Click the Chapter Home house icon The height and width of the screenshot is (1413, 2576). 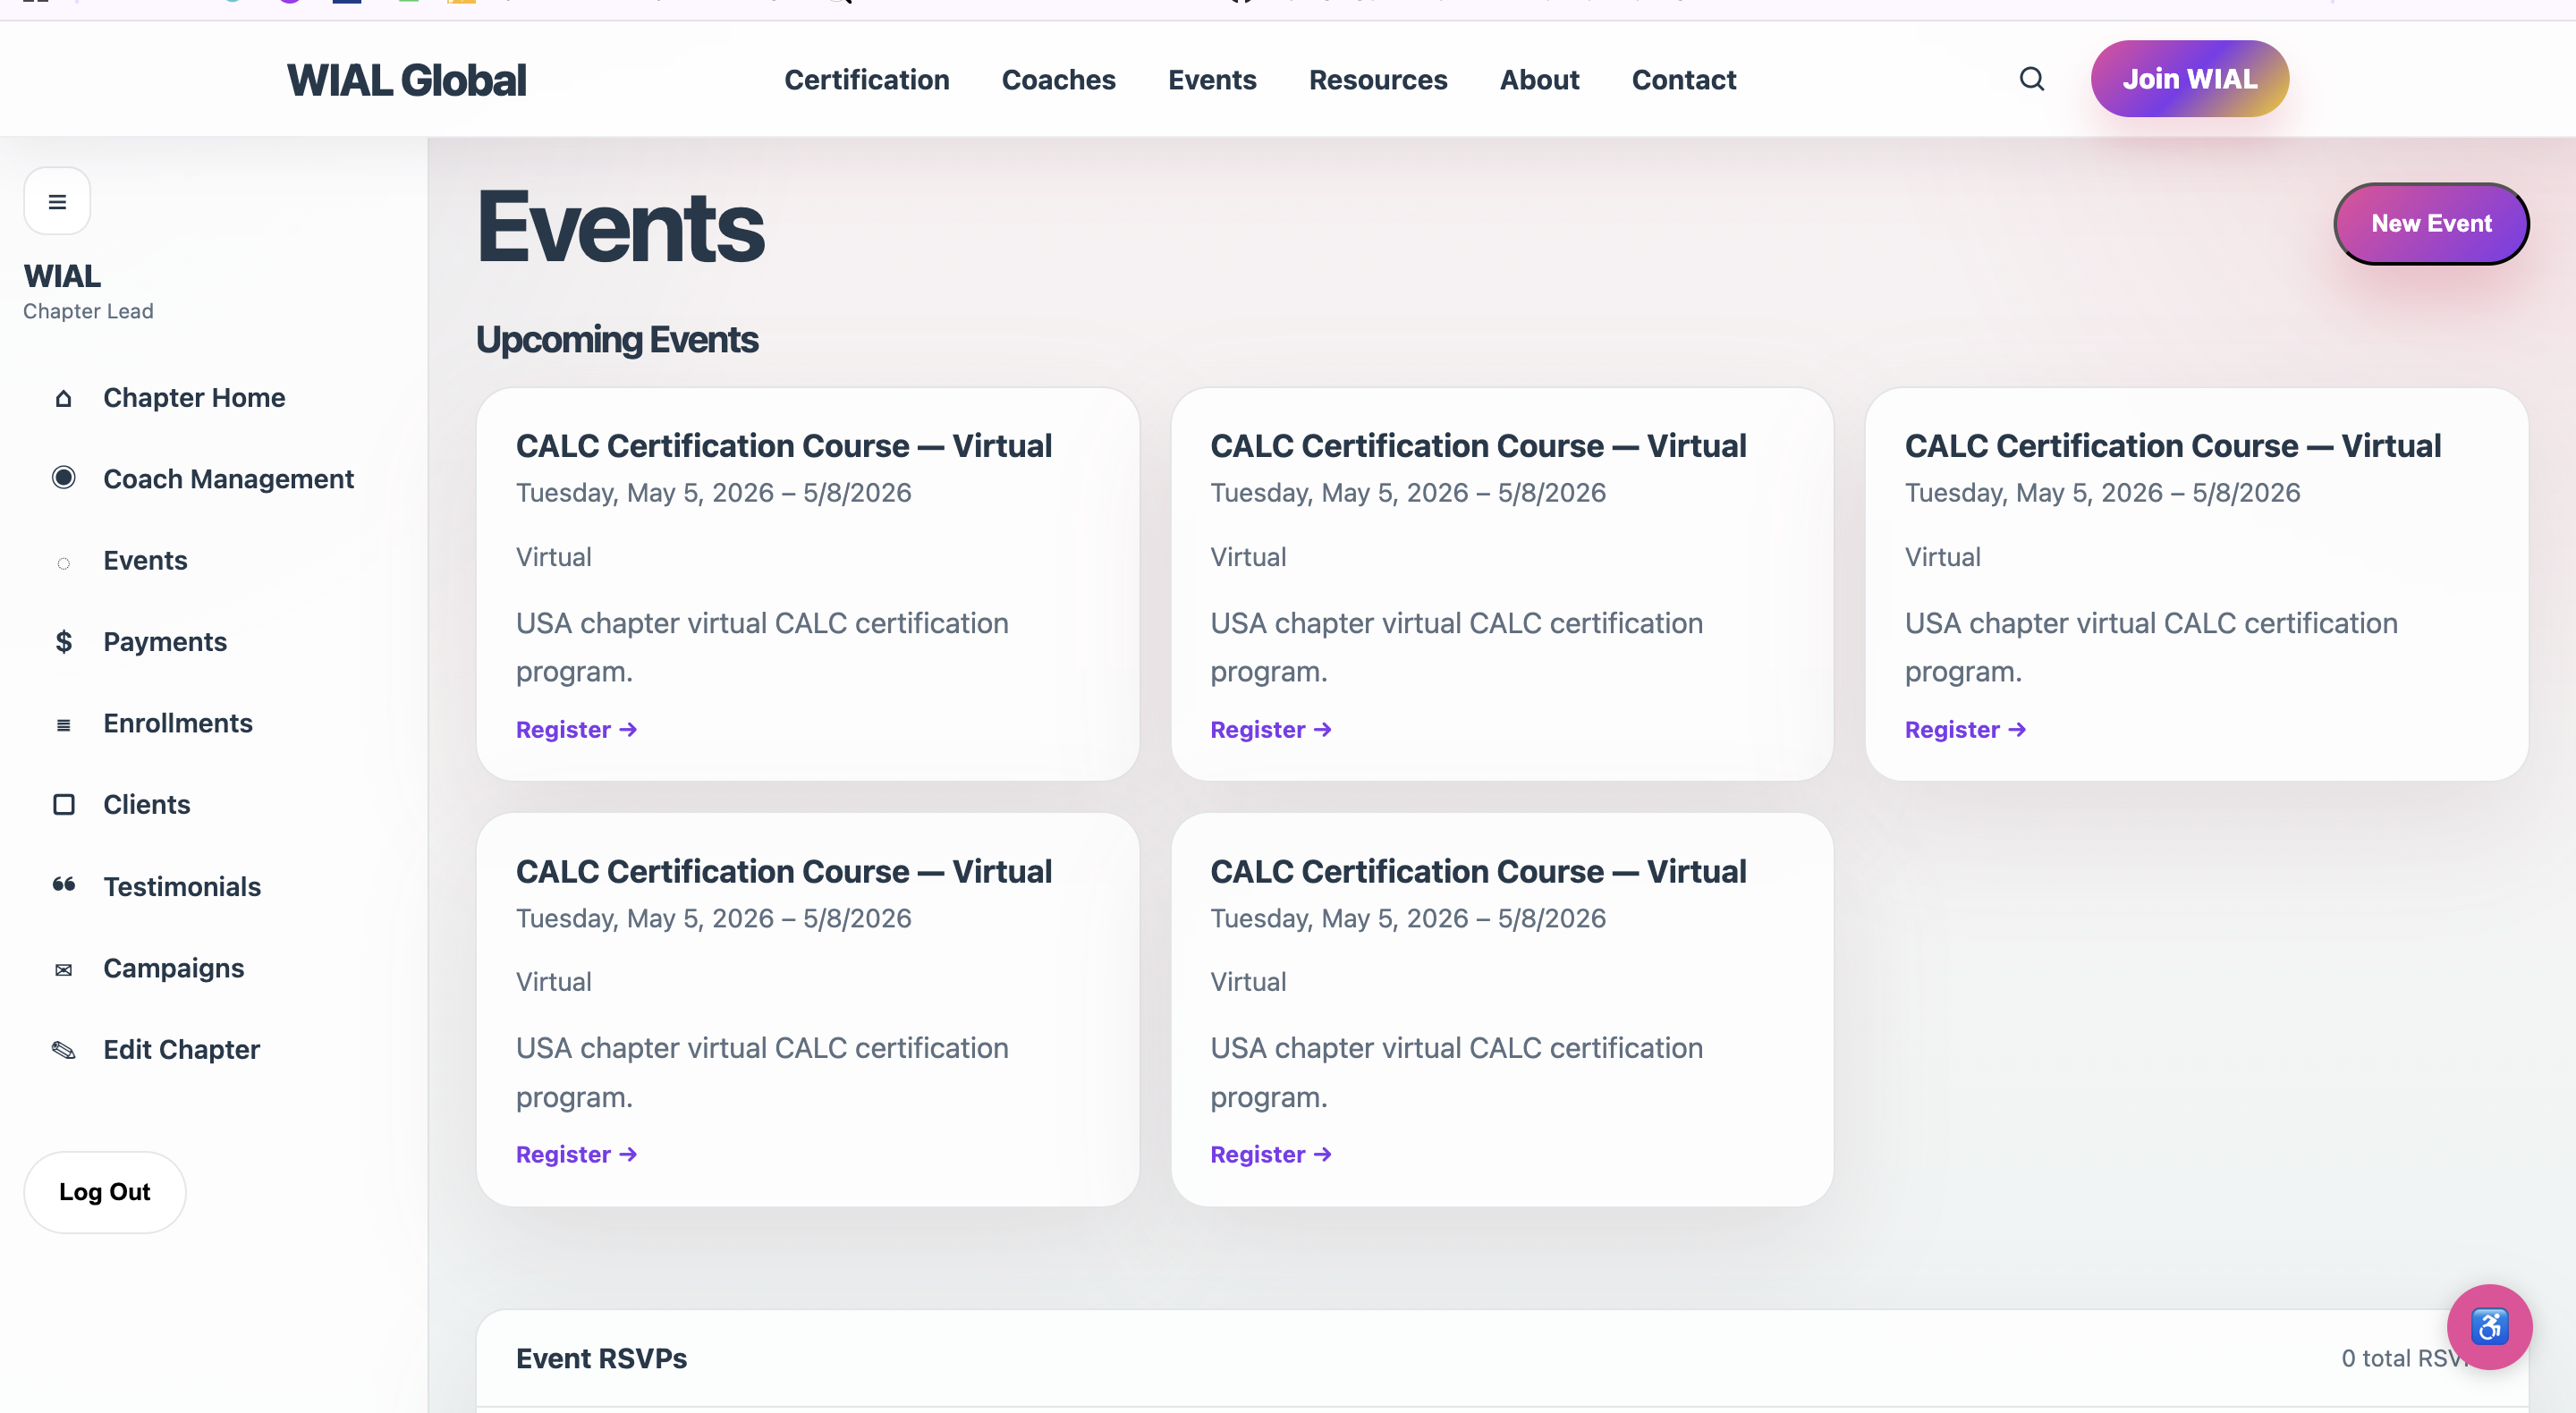click(63, 398)
